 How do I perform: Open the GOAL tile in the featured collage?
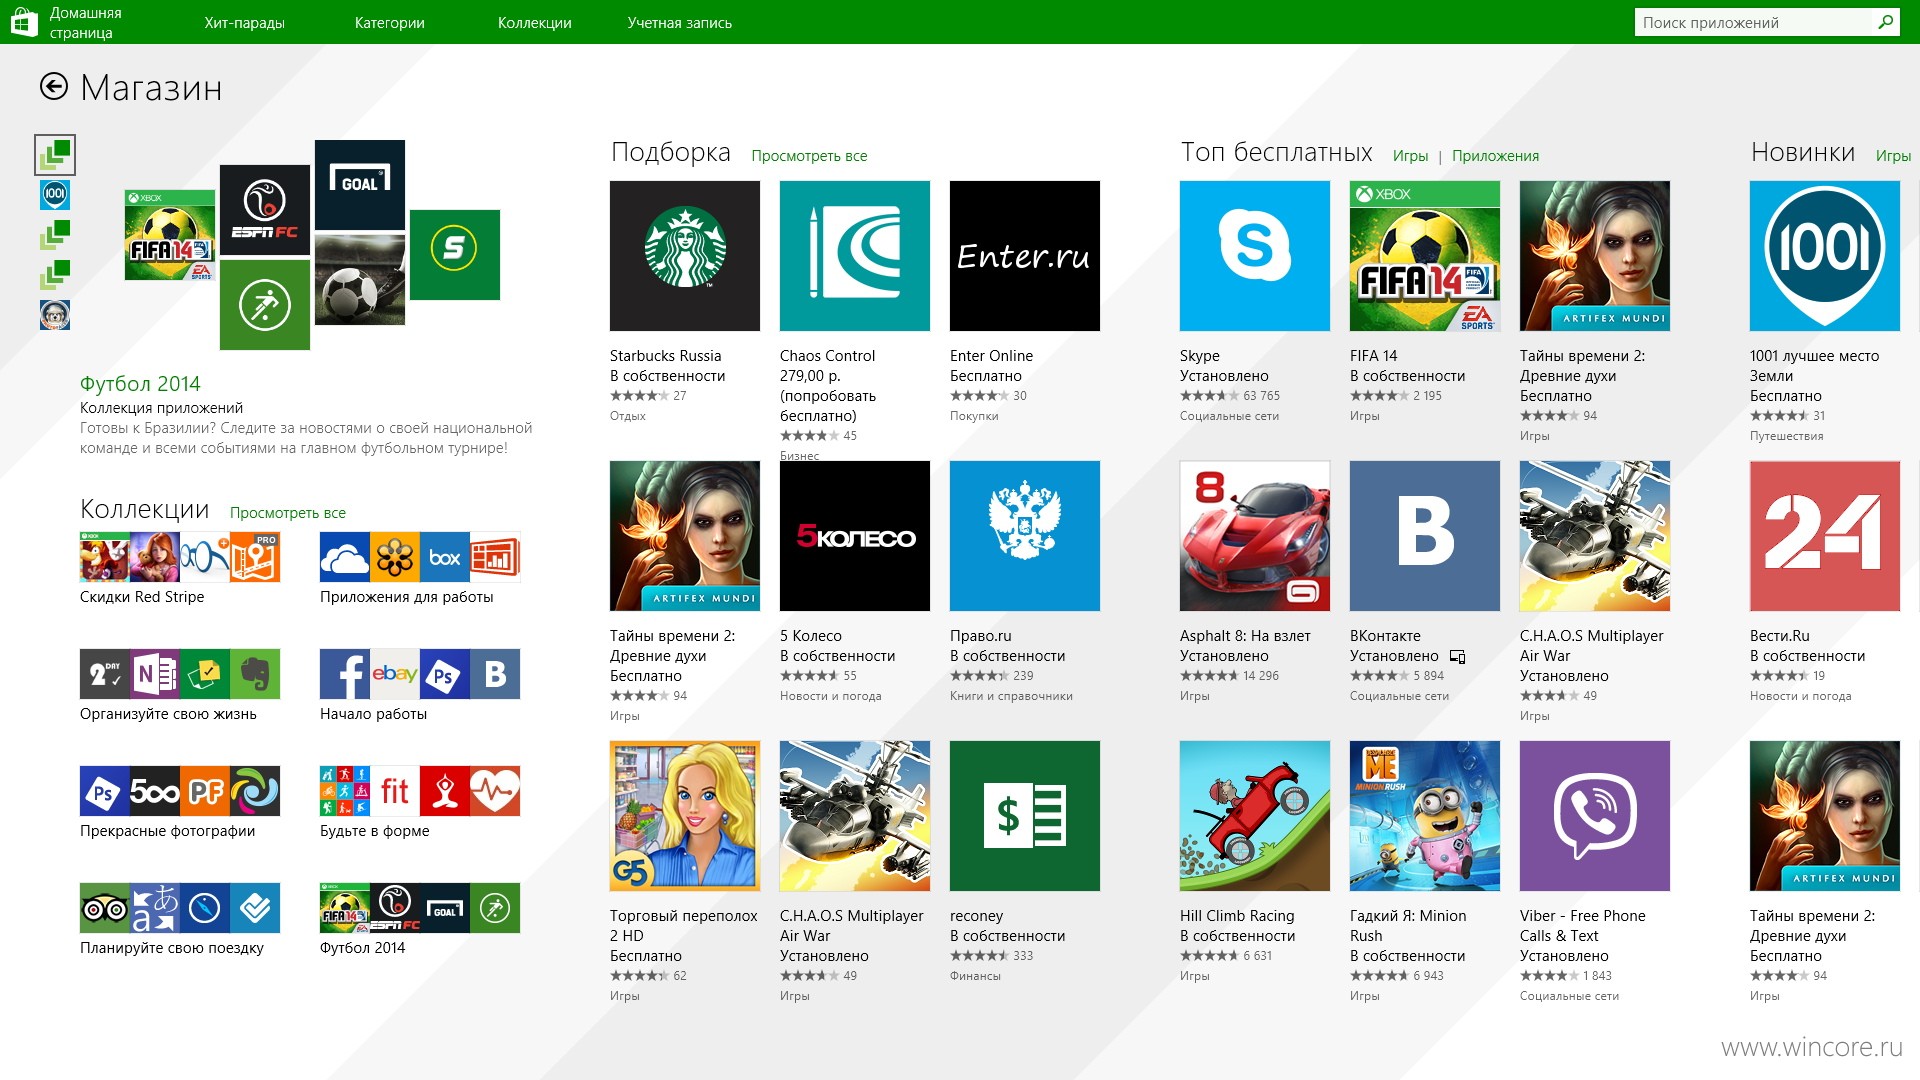click(x=360, y=185)
